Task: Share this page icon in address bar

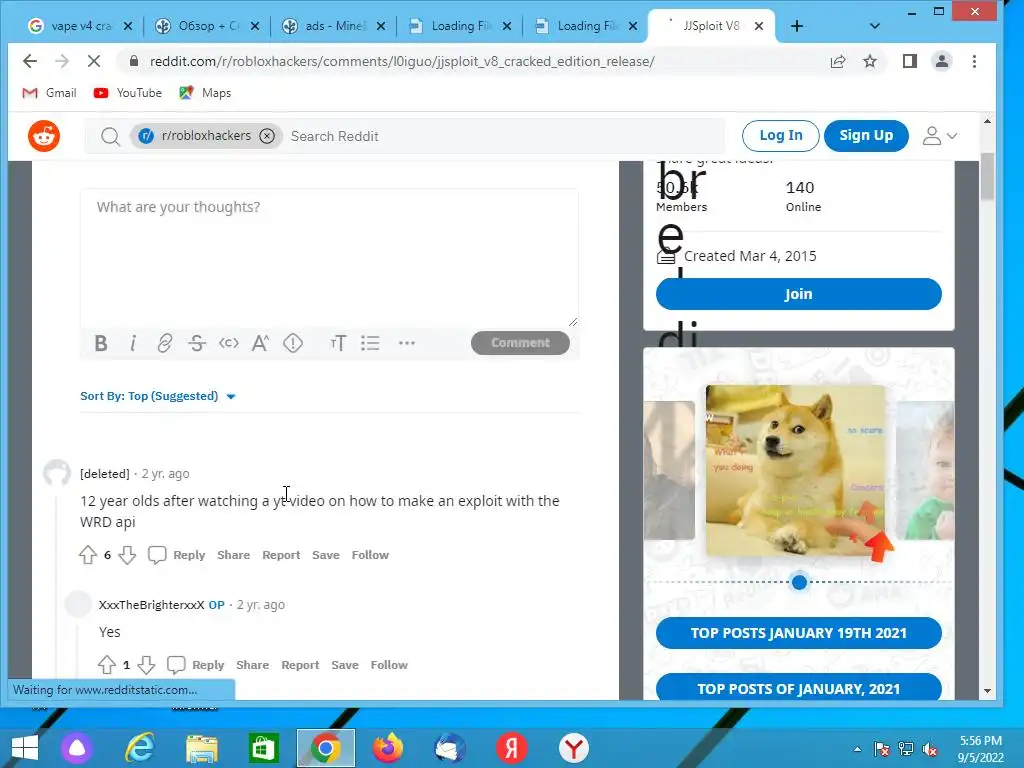Action: (838, 61)
